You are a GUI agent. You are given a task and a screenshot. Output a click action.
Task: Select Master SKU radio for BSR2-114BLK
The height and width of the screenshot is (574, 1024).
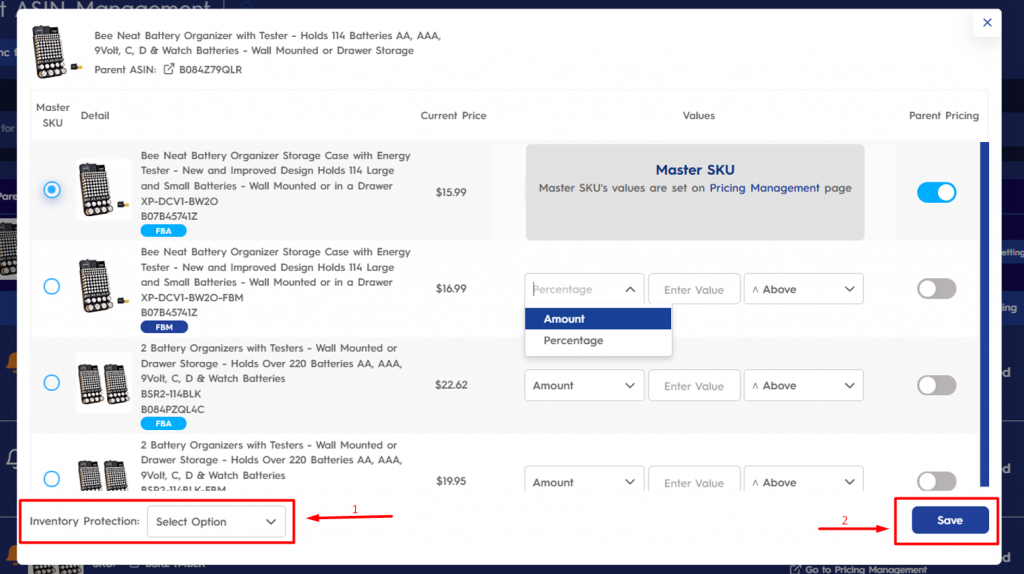[x=52, y=383]
